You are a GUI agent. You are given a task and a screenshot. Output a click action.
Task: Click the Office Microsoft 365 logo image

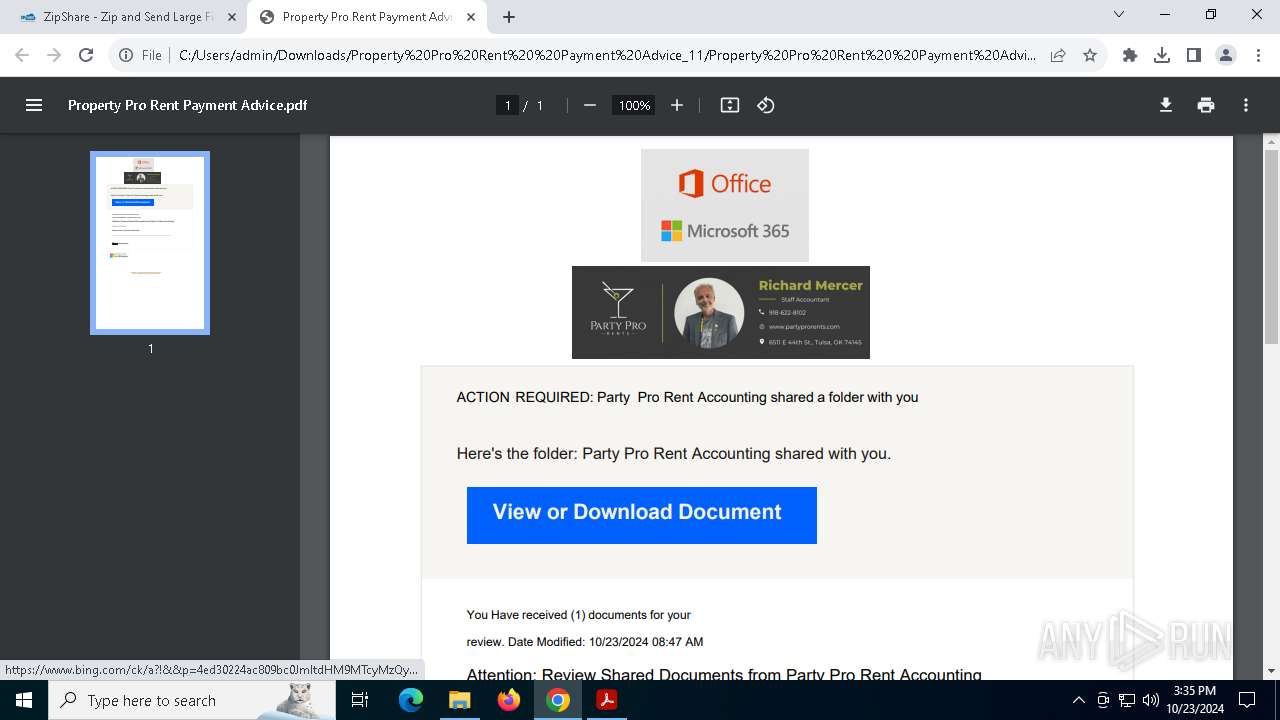click(725, 205)
